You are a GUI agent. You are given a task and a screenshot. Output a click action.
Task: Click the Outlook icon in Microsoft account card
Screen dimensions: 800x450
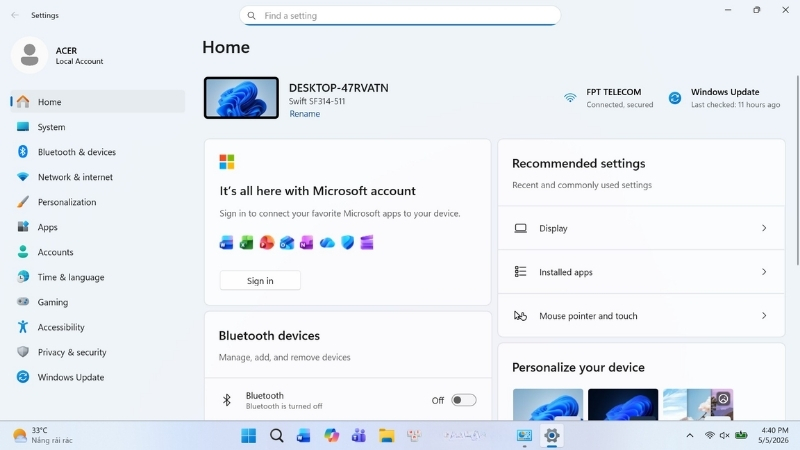287,243
